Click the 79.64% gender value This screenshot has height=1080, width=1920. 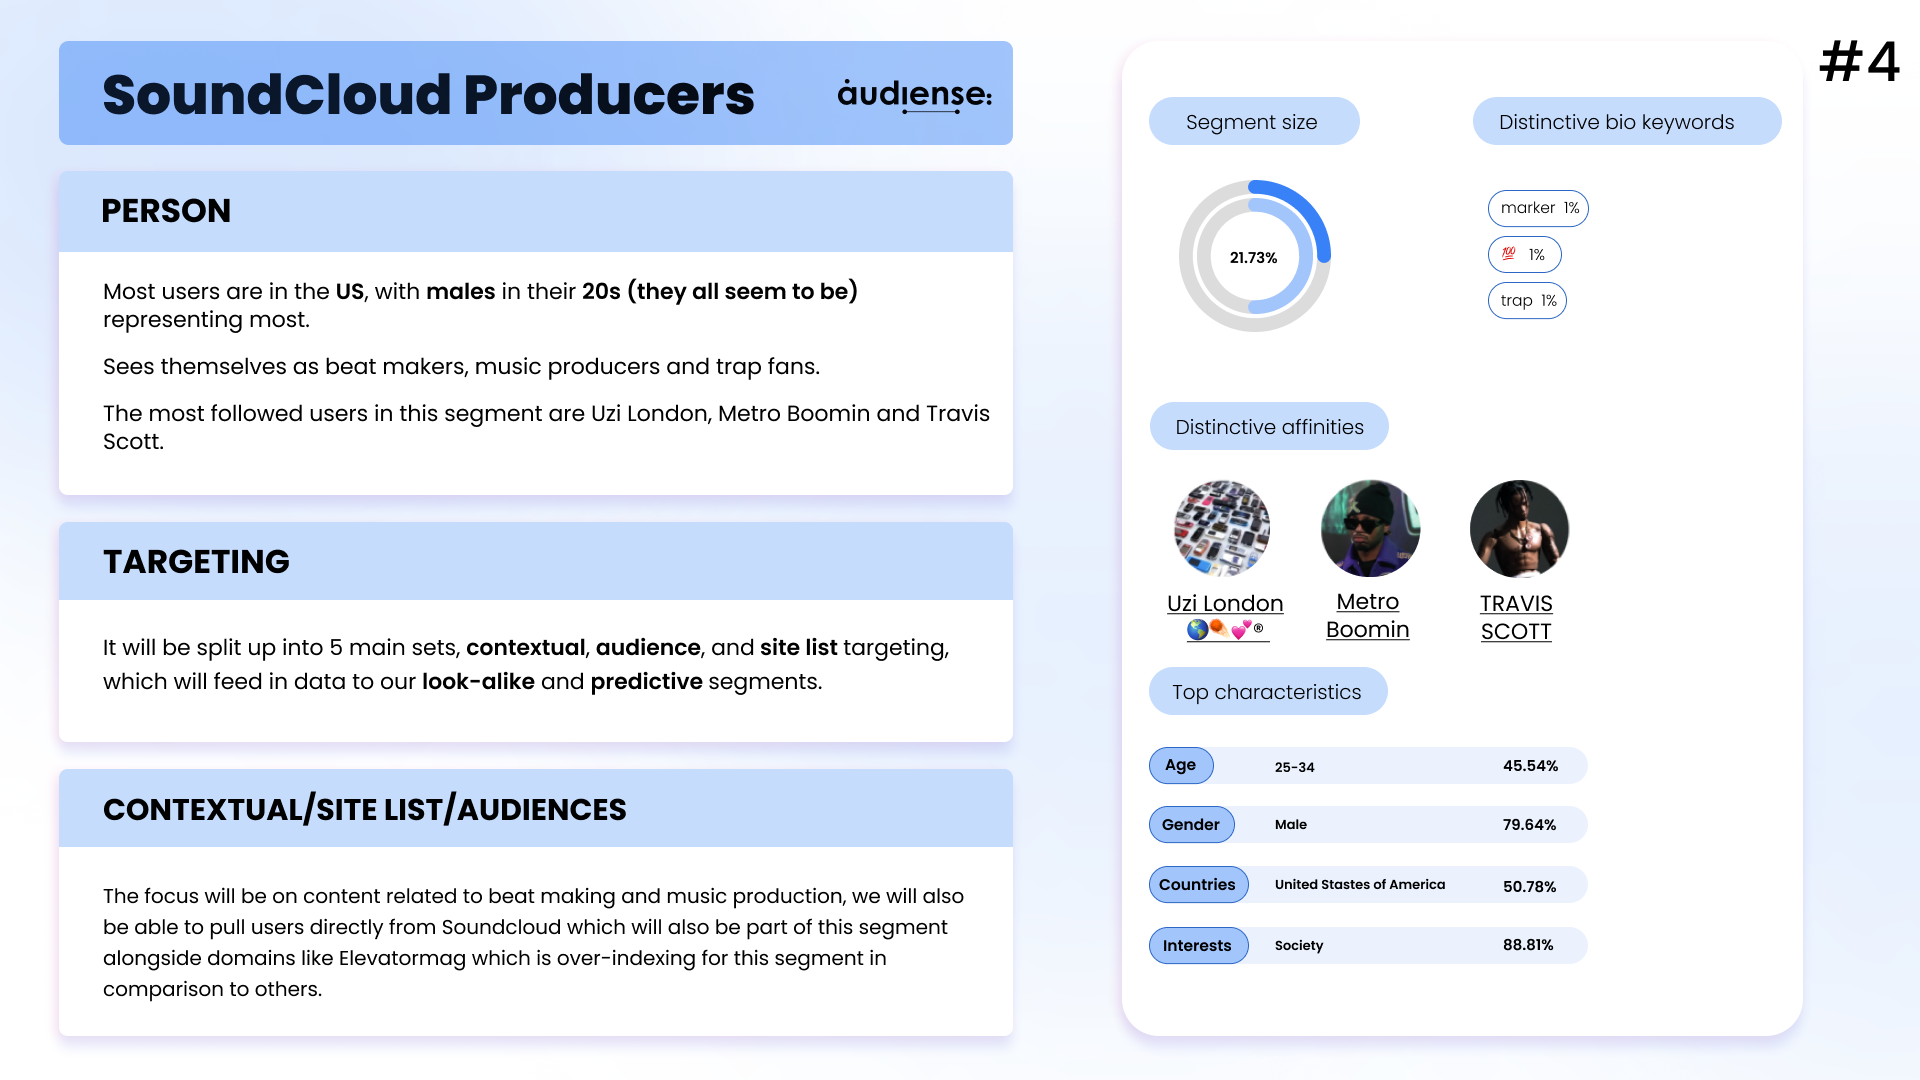click(x=1529, y=825)
